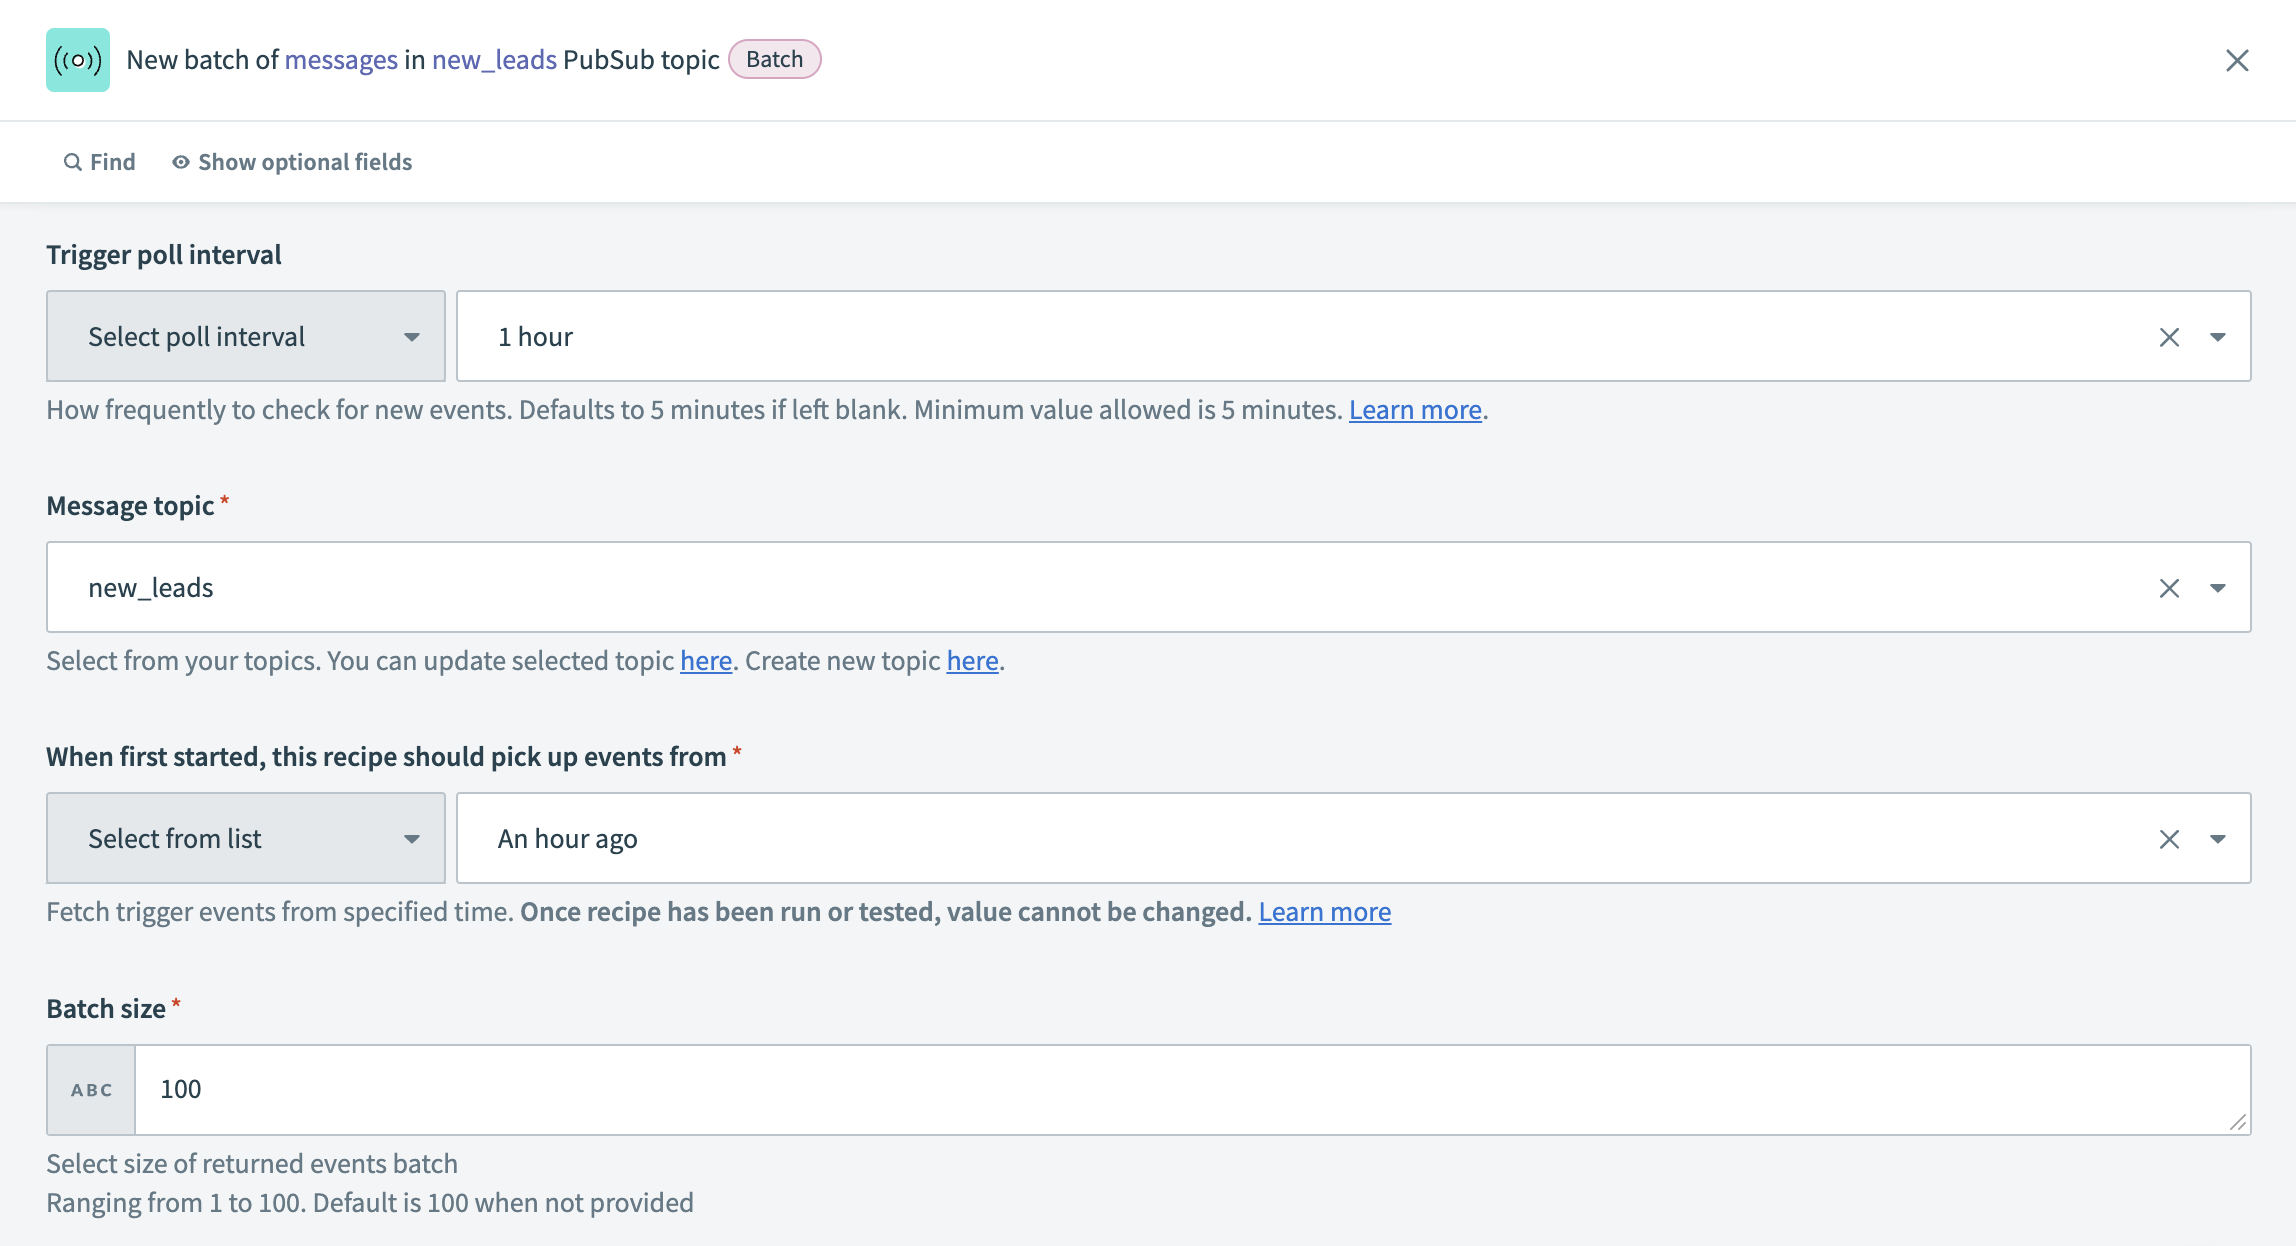Close the trigger configuration panel
Viewport: 2296px width, 1246px height.
tap(2237, 60)
